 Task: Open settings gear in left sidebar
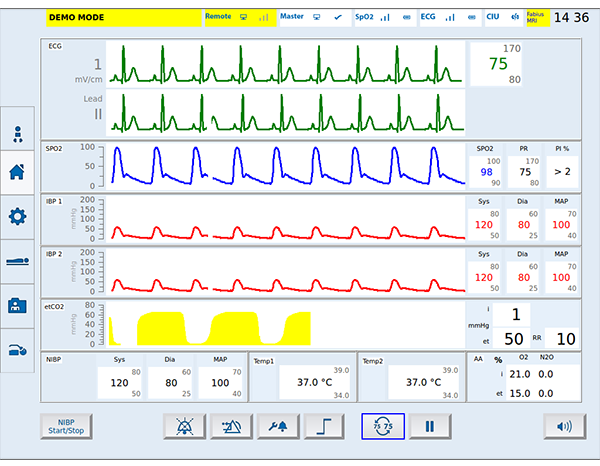click(x=17, y=216)
